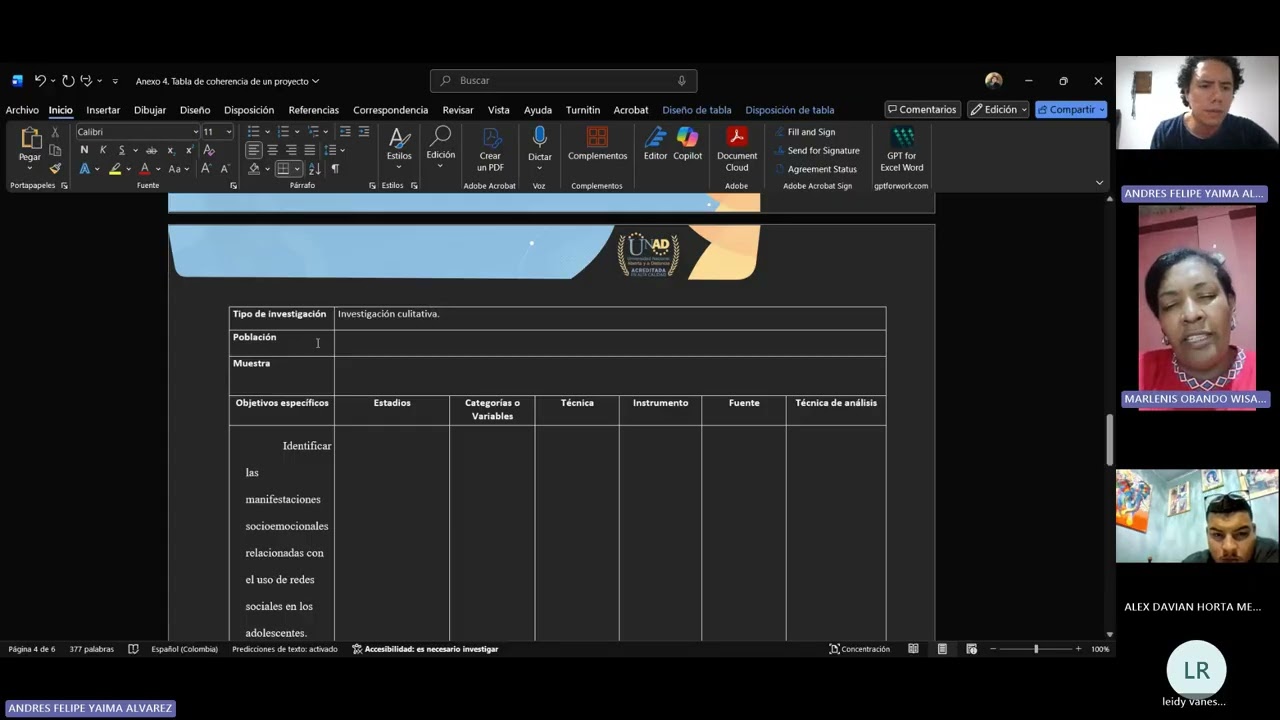Apply strikethrough formatting
The height and width of the screenshot is (720, 1280).
click(x=151, y=150)
